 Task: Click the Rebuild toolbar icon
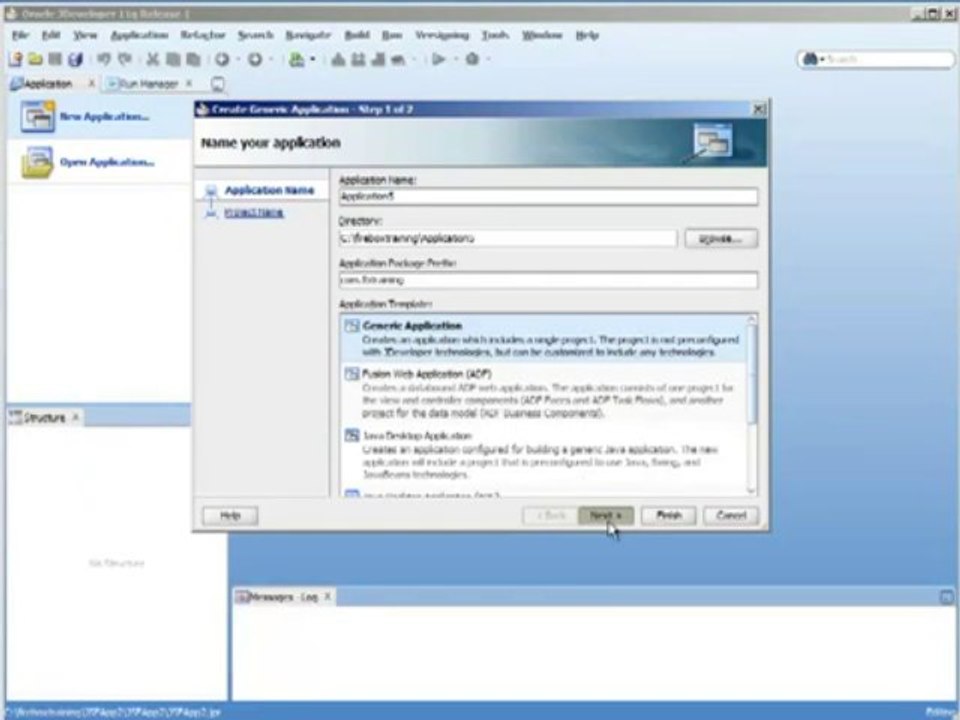click(358, 59)
